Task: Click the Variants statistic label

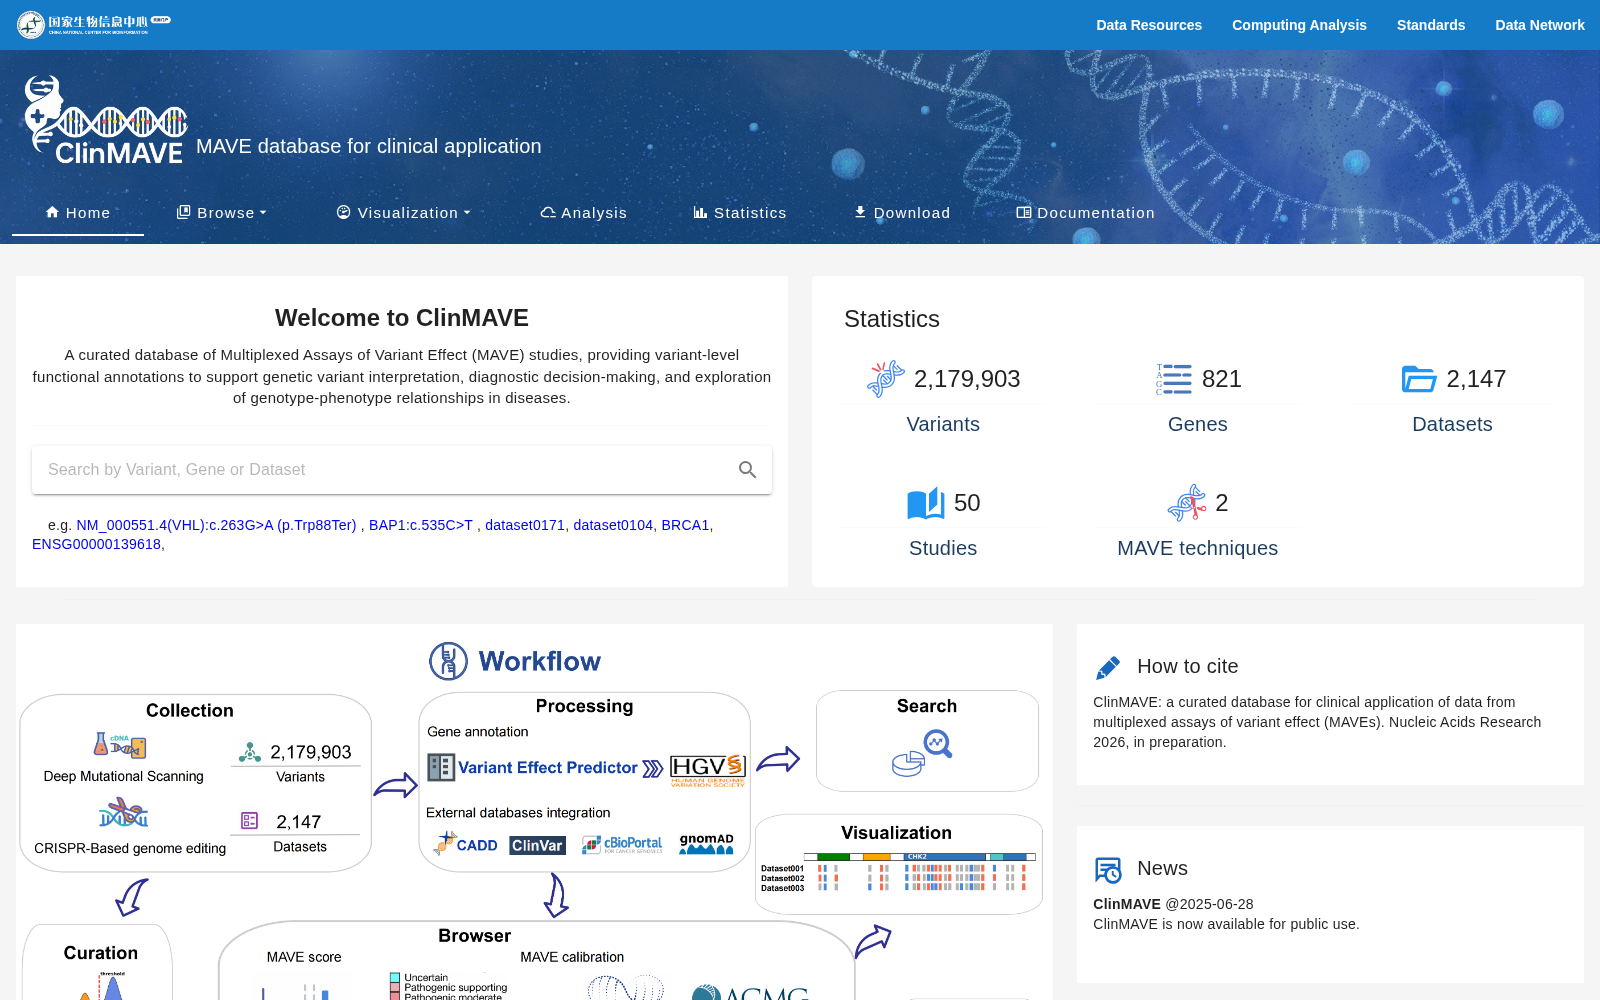Action: (943, 424)
